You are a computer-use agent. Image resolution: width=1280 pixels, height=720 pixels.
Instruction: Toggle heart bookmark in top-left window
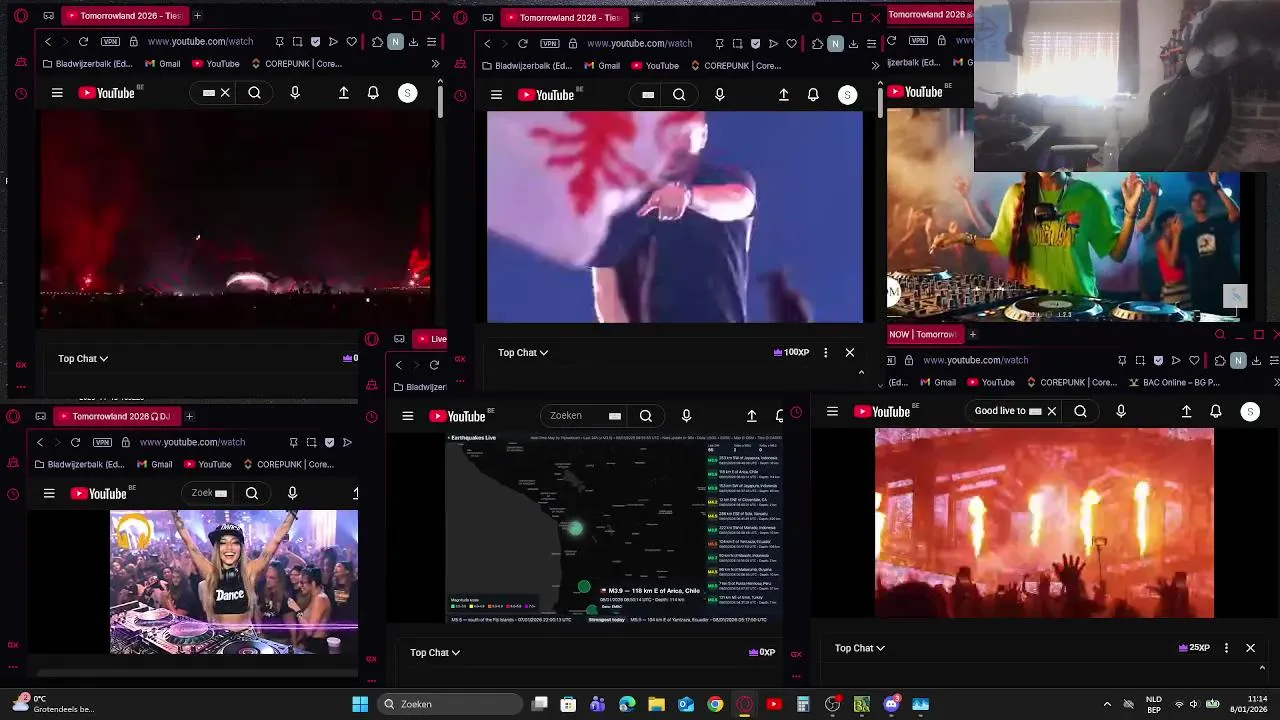coord(351,42)
